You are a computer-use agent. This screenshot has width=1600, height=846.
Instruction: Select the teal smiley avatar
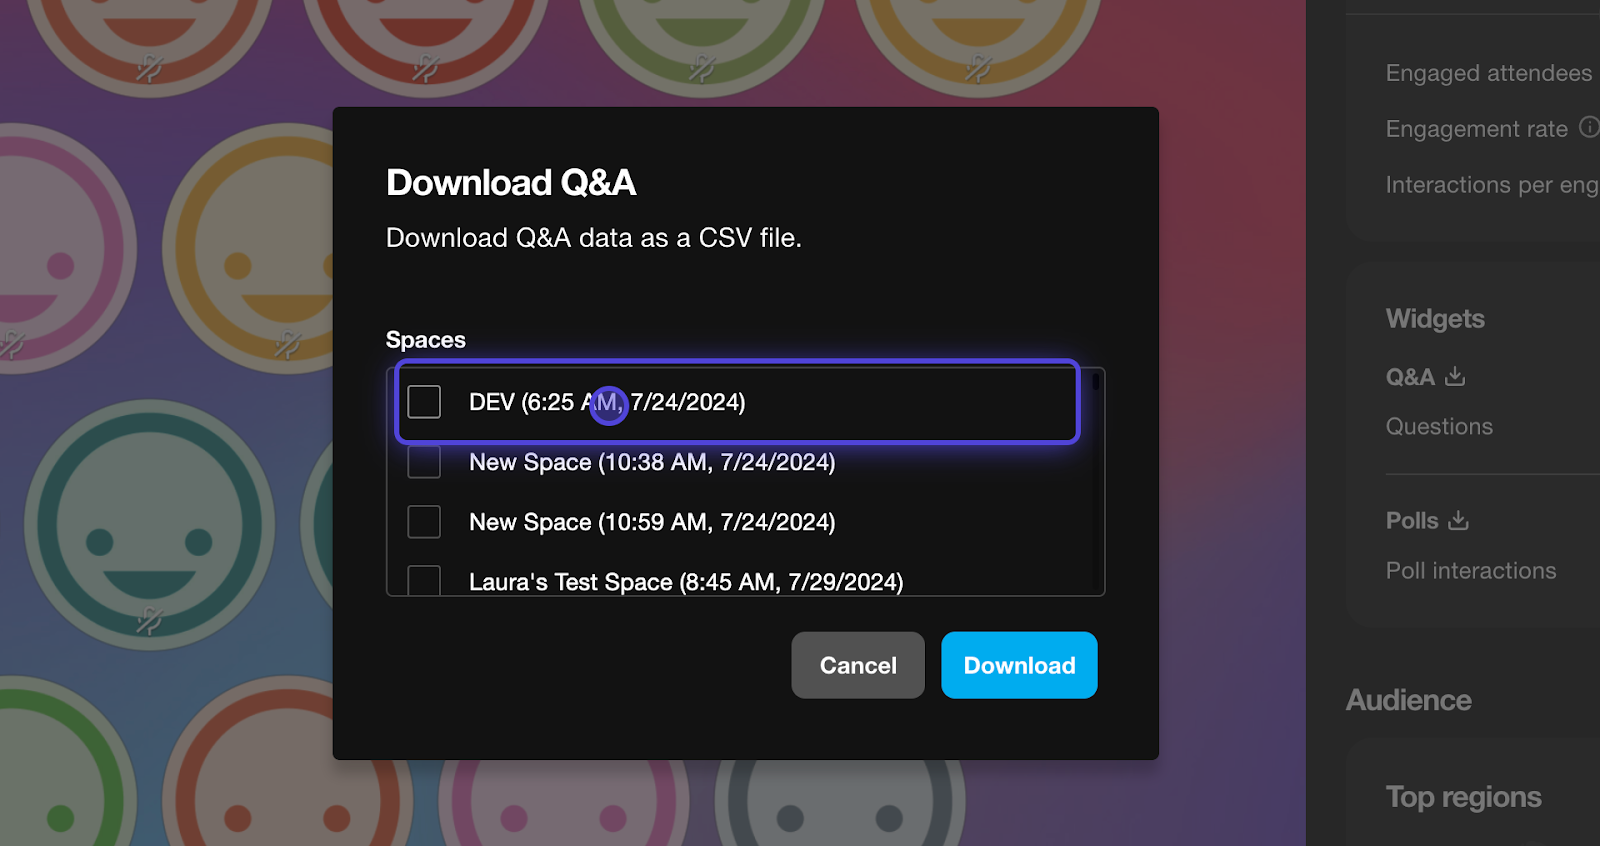(x=150, y=525)
